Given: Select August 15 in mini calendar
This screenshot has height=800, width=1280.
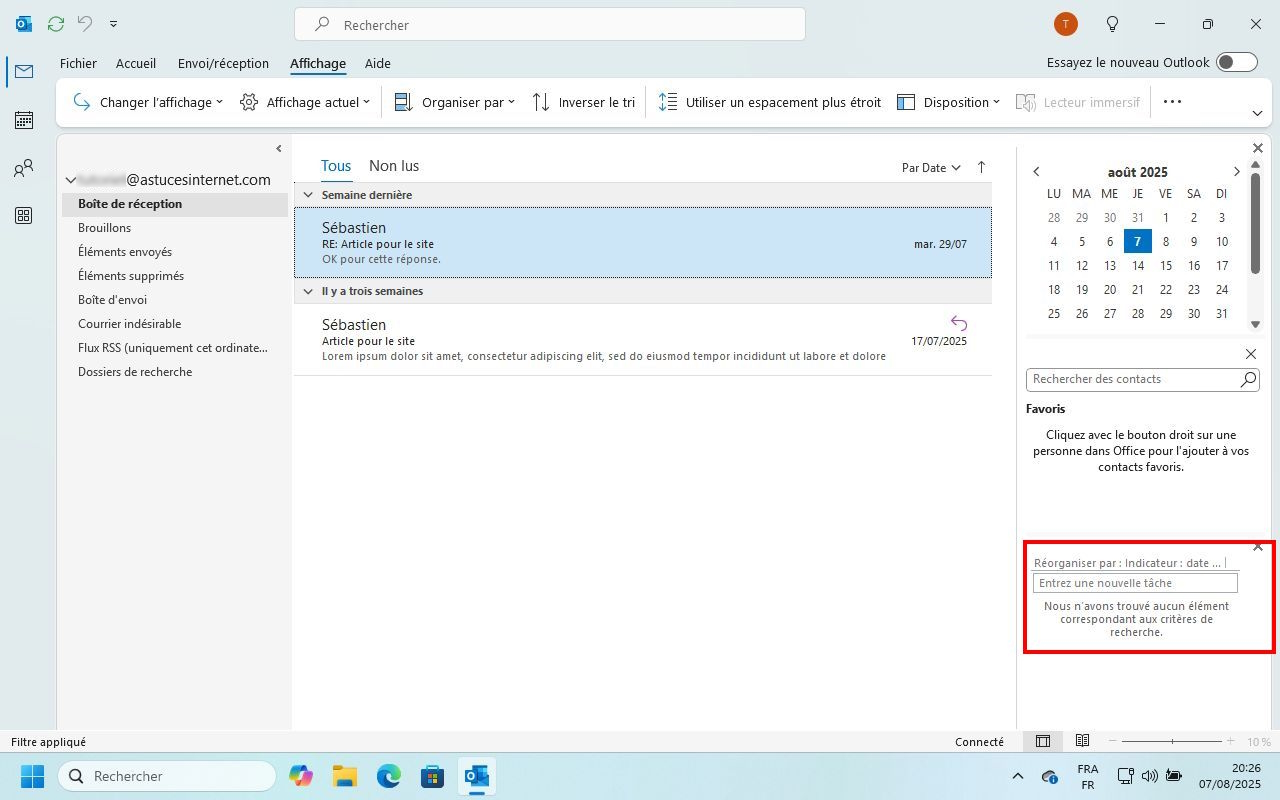Looking at the screenshot, I should coord(1165,266).
